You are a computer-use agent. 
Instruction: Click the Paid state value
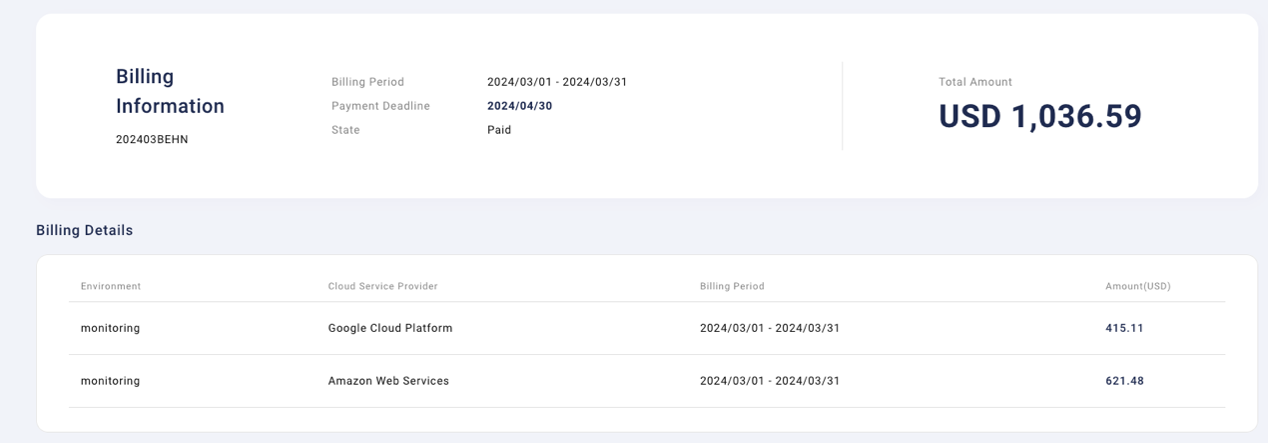coord(499,130)
